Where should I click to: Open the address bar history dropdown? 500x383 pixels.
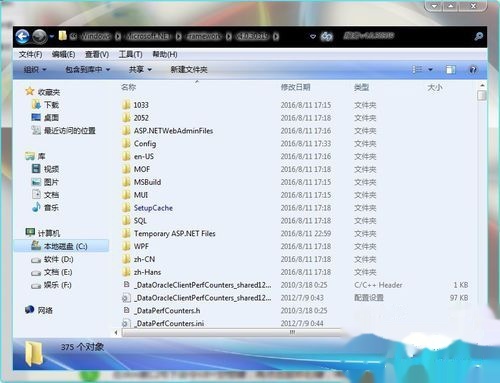coord(313,36)
